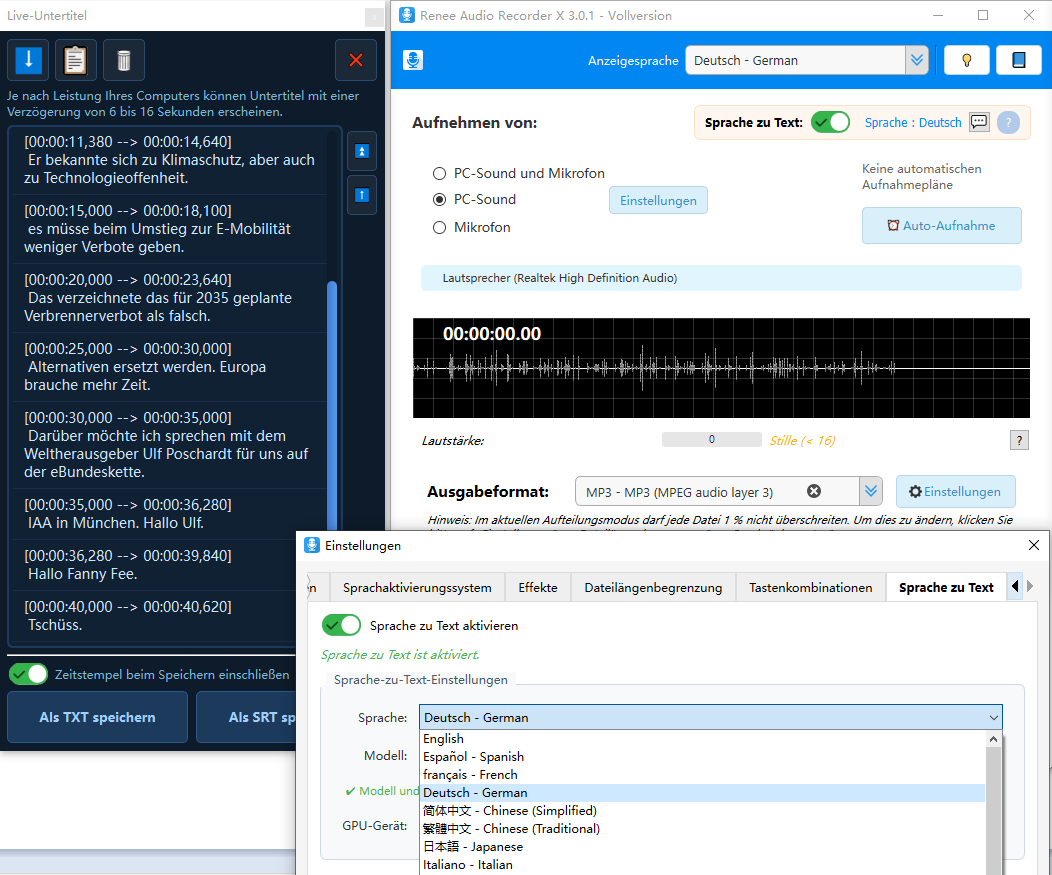Close the Einstellungen dialog
Screen dimensions: 1052x875
[x=1034, y=545]
